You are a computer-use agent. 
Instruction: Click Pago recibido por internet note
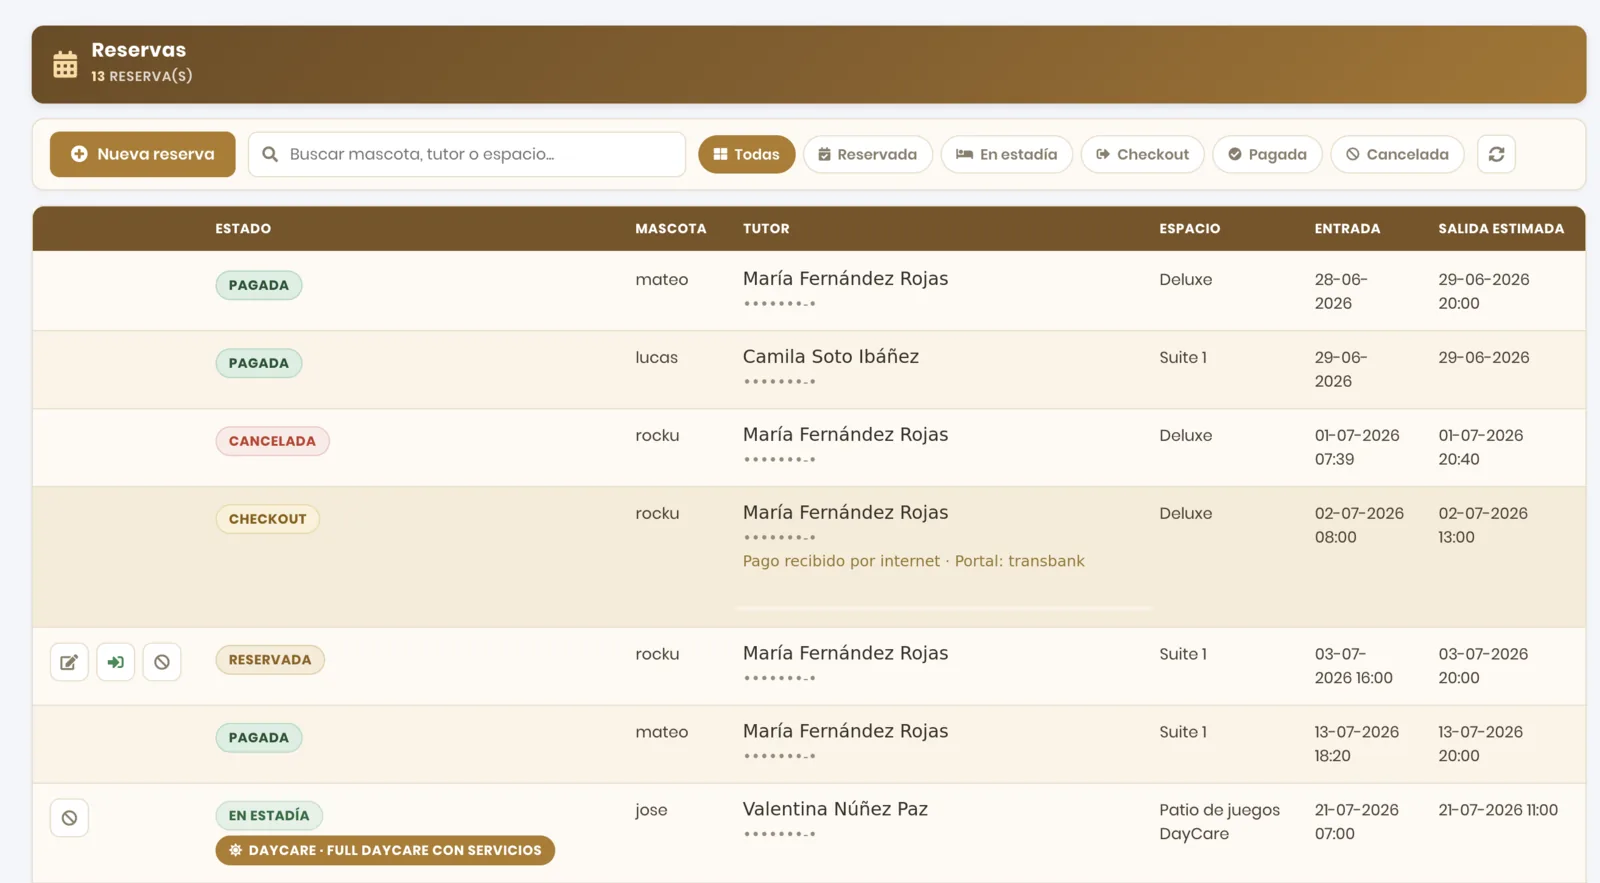pos(913,561)
